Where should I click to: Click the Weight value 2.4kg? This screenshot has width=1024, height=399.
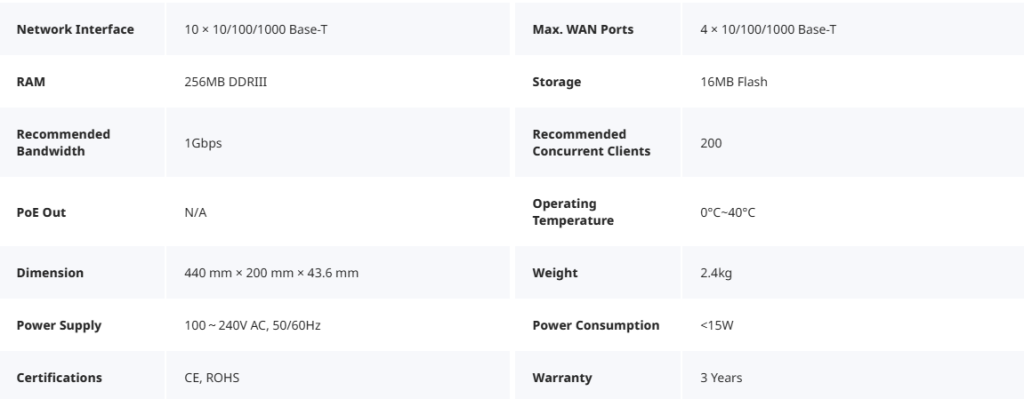click(716, 273)
